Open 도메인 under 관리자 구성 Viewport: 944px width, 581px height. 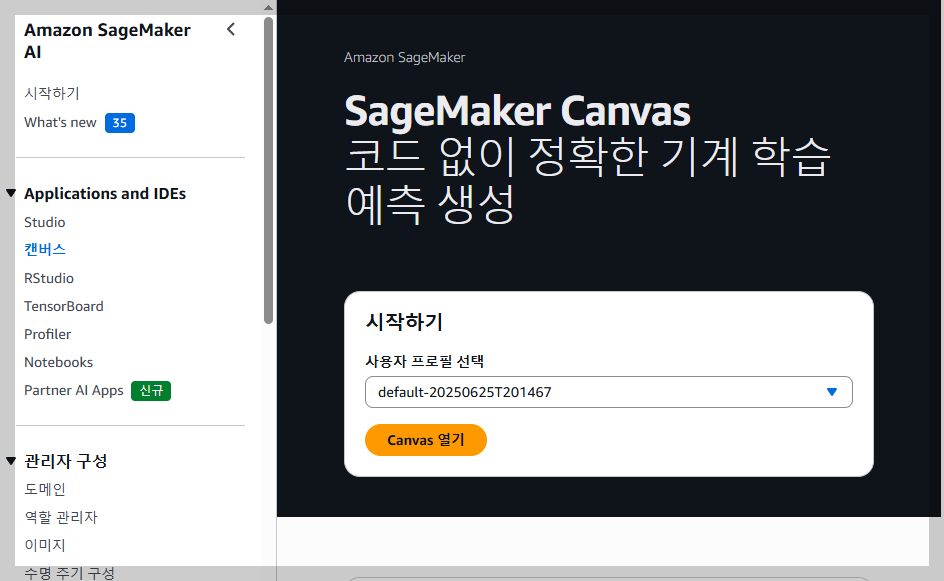pyautogui.click(x=45, y=489)
